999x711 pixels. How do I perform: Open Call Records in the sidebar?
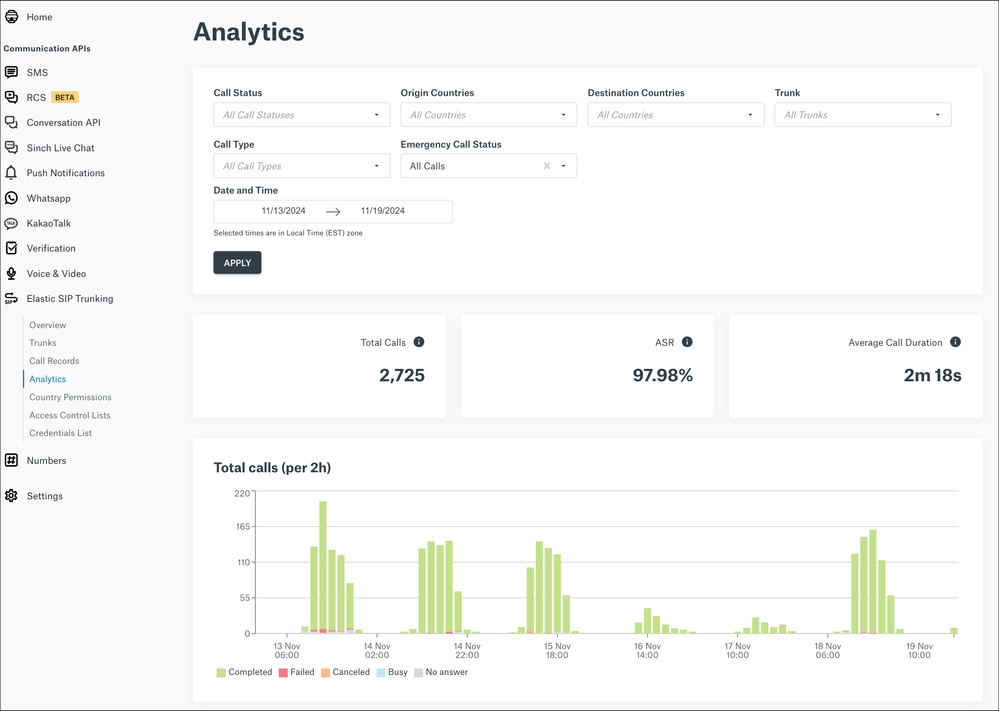tap(54, 361)
